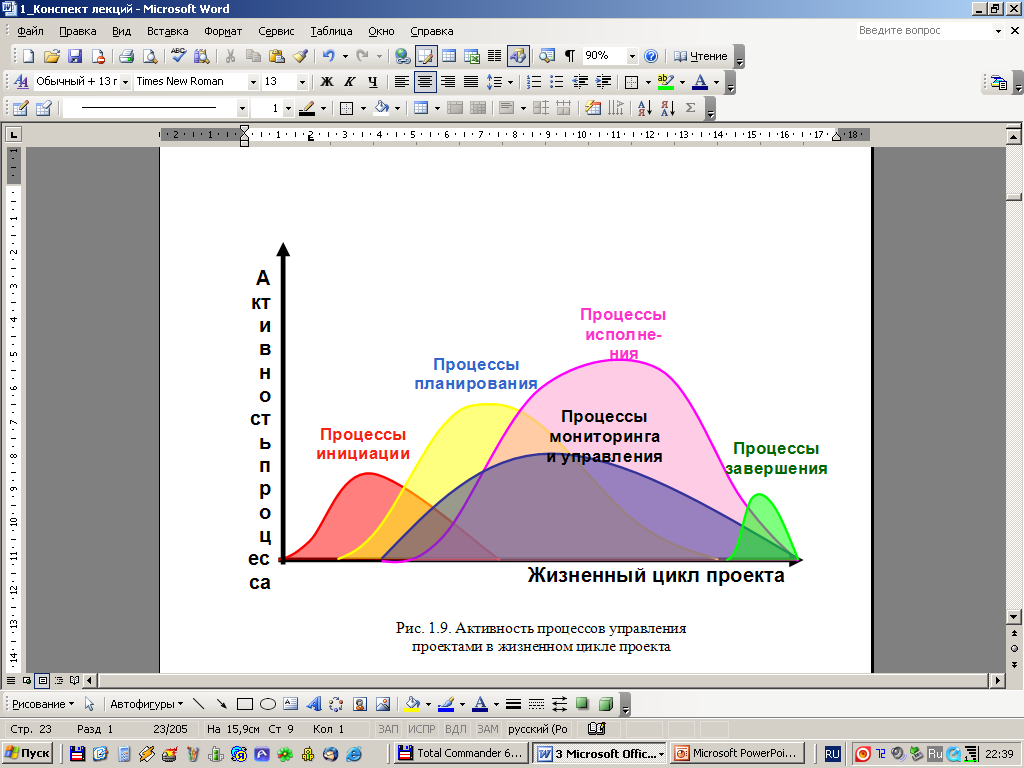Image resolution: width=1024 pixels, height=768 pixels.
Task: Open the Формат menu
Action: pyautogui.click(x=223, y=31)
